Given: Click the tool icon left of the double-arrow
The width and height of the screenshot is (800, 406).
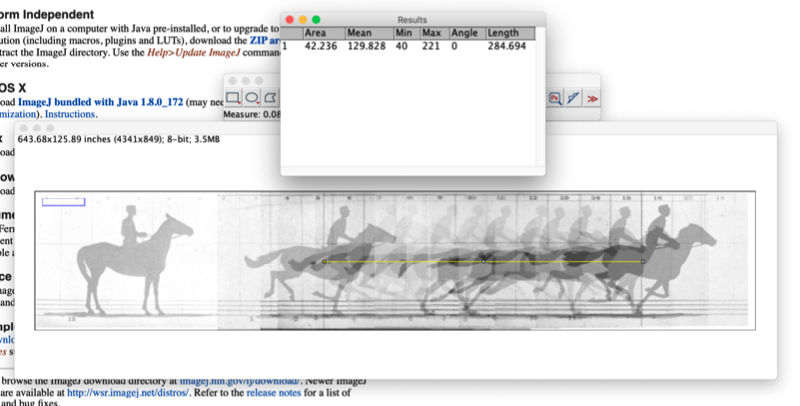Looking at the screenshot, I should (573, 98).
